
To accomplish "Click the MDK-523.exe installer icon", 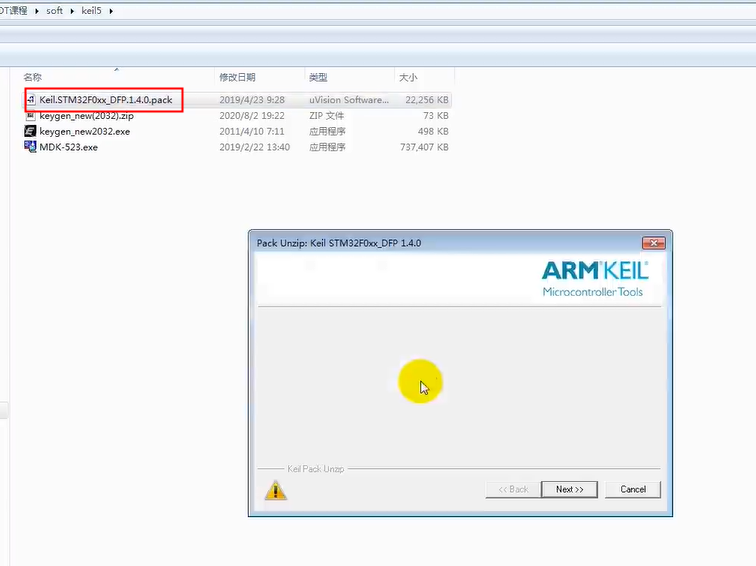I will [x=30, y=147].
